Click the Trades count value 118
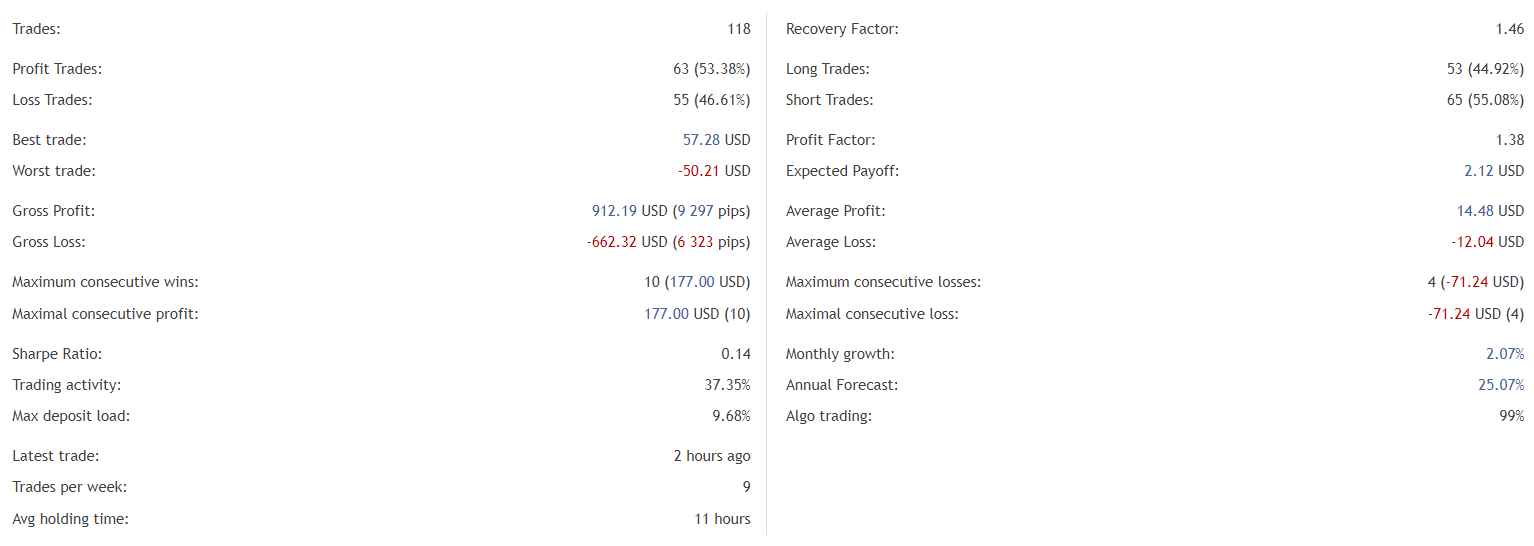The width and height of the screenshot is (1534, 546). tap(739, 29)
